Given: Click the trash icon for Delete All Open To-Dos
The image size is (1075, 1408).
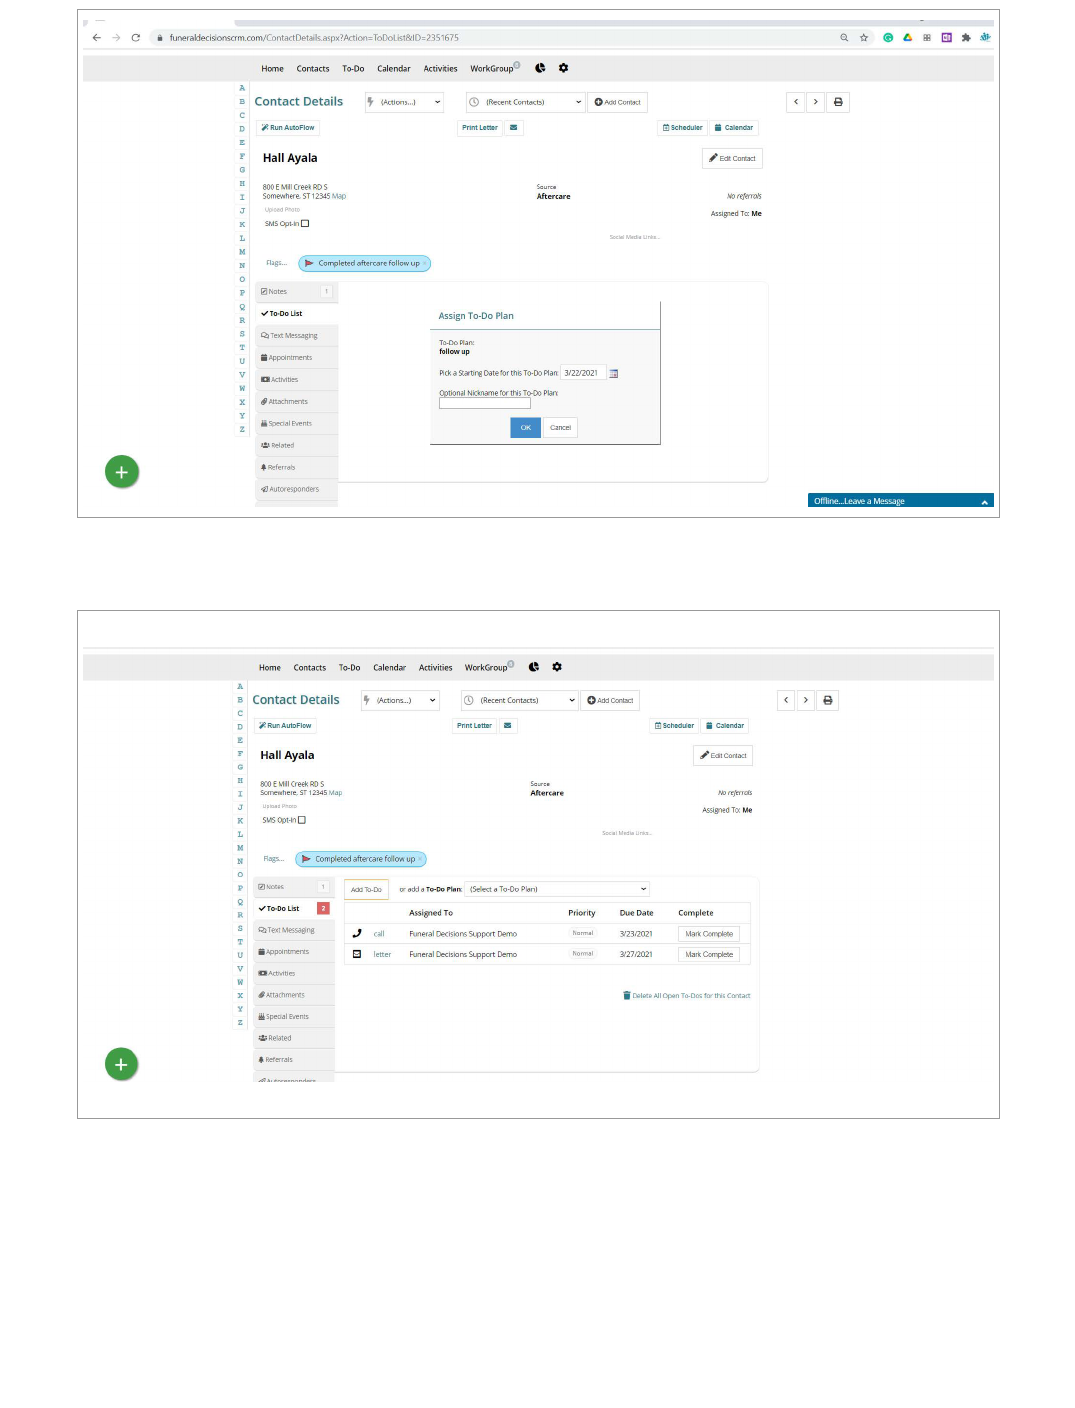Looking at the screenshot, I should pos(627,996).
